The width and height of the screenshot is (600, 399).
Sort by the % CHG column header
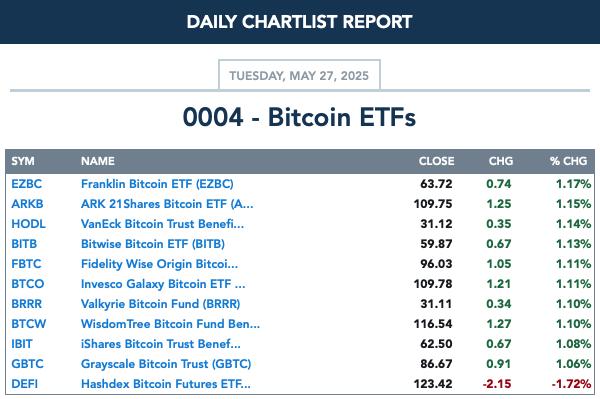tap(568, 161)
